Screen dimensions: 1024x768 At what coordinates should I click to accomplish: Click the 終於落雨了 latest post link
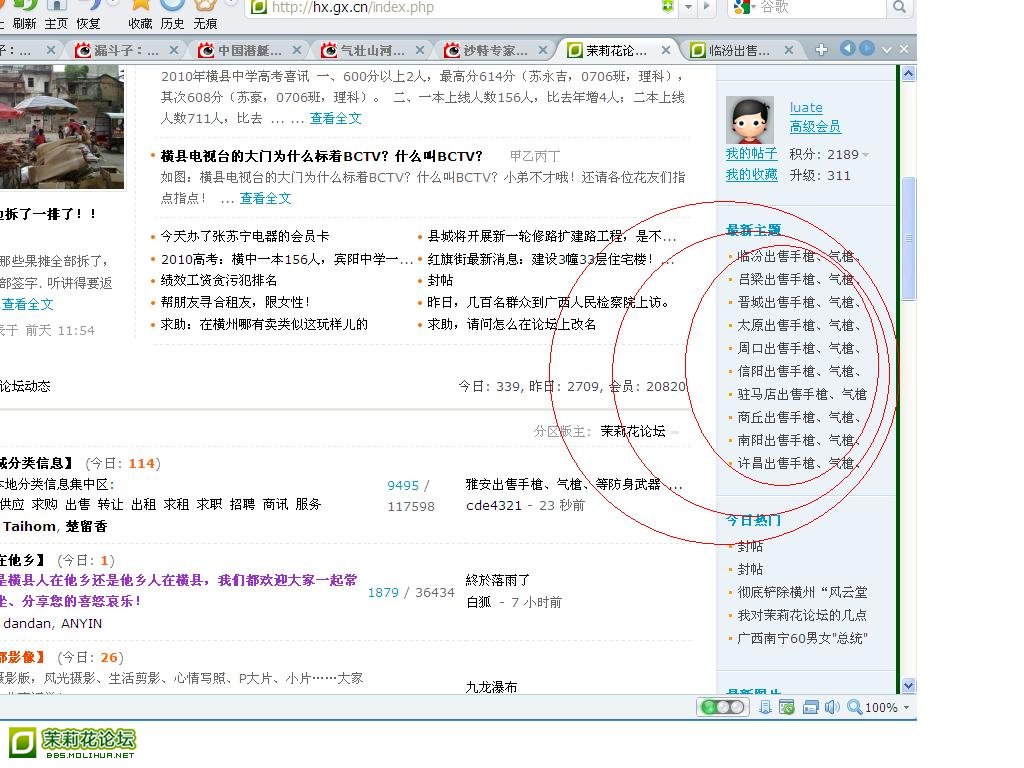[x=498, y=580]
